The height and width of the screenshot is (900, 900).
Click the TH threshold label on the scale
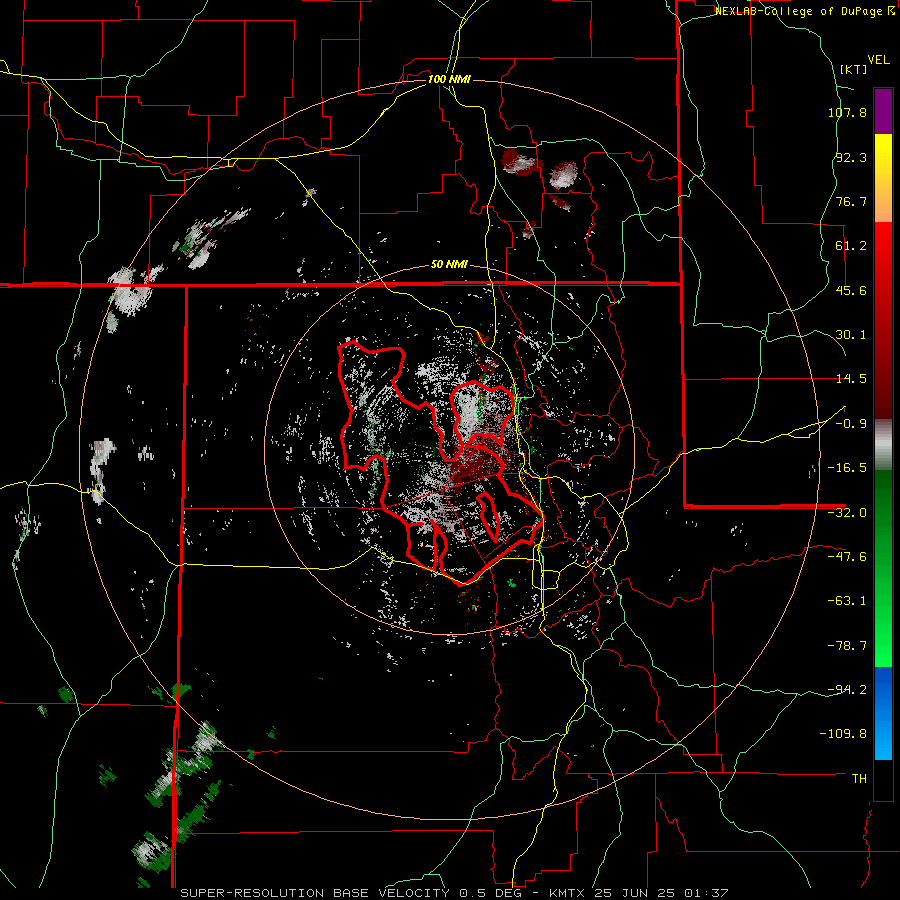(x=859, y=779)
